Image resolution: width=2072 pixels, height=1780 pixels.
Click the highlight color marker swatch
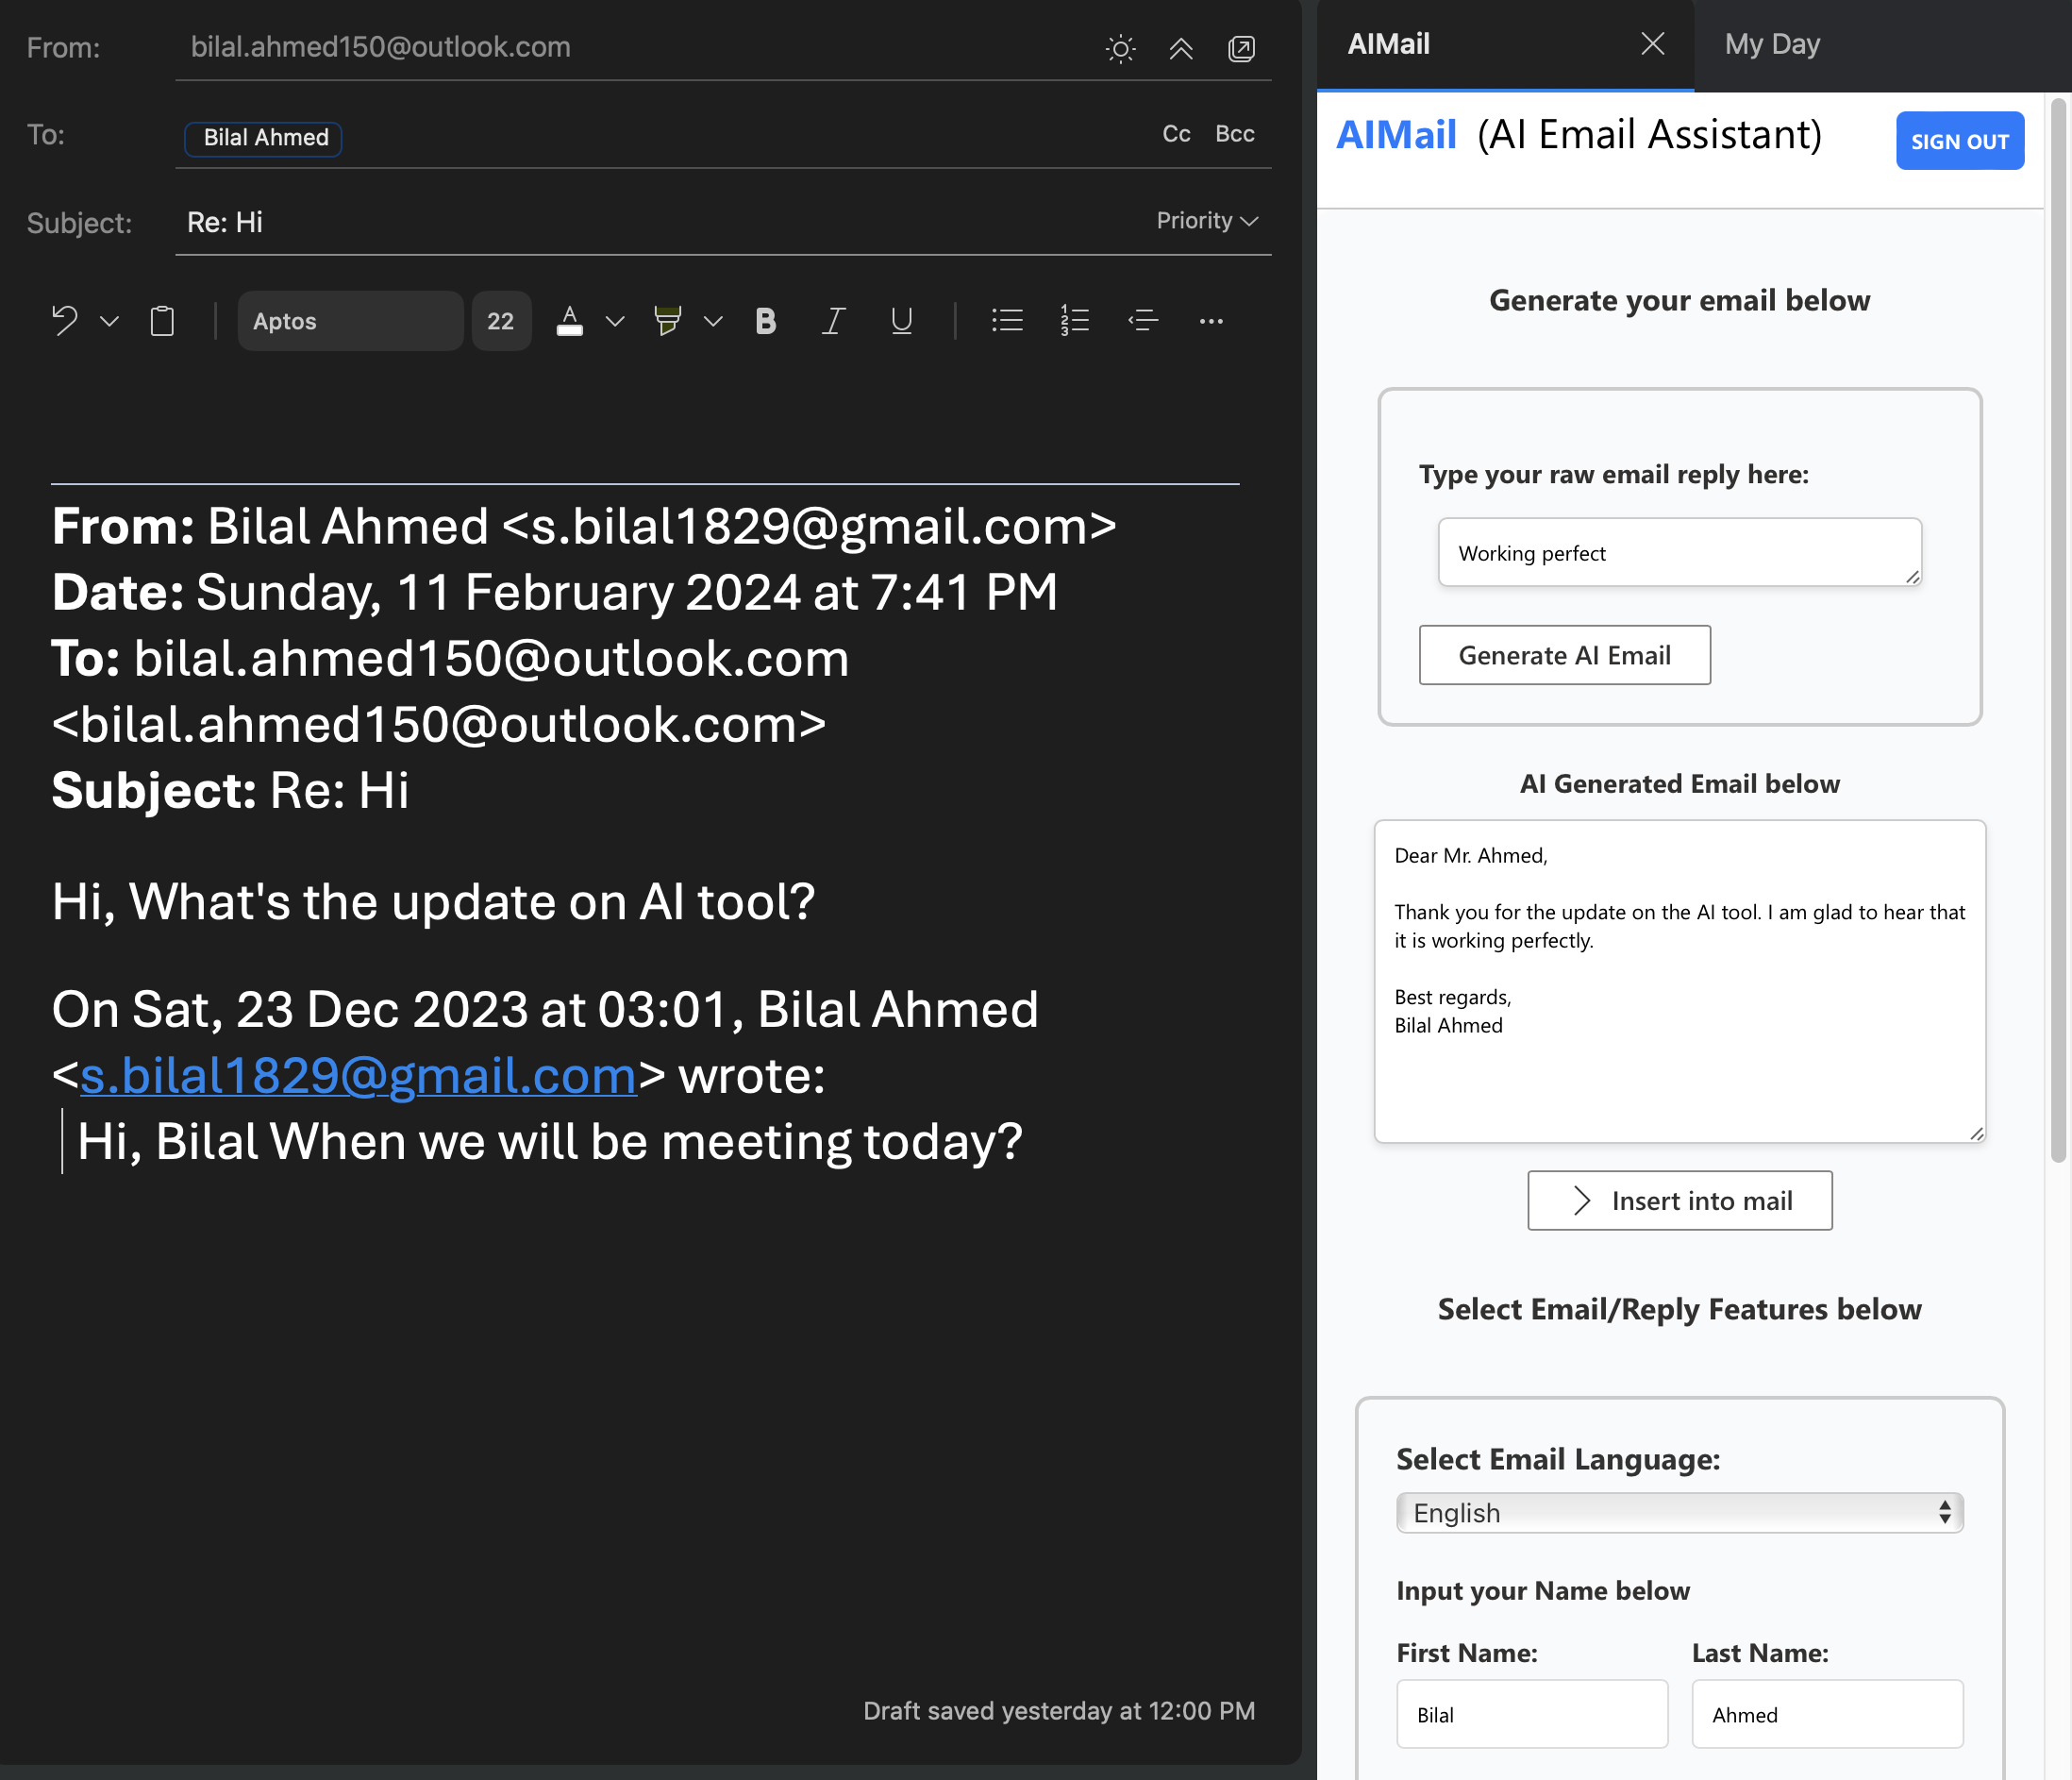tap(667, 321)
